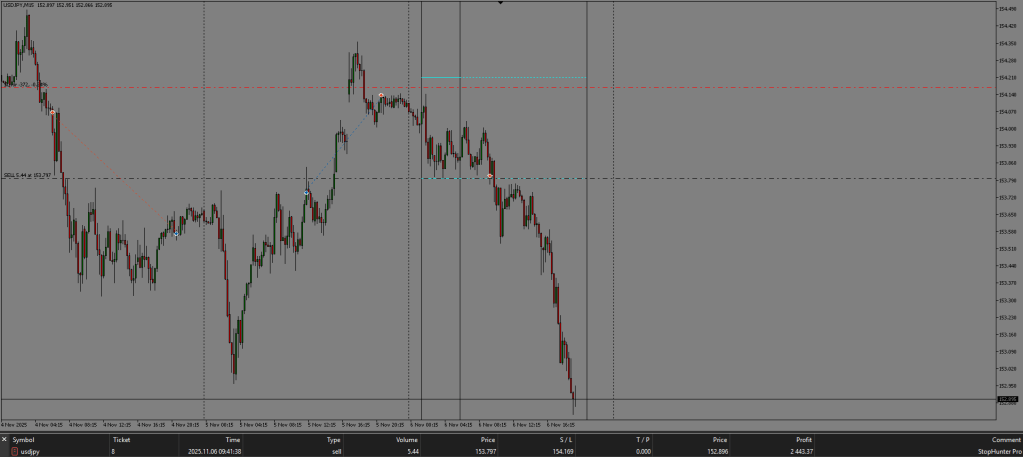Image resolution: width=1023 pixels, height=457 pixels.
Task: Click the blue buy arrow on 5 Nov
Action: pos(306,192)
